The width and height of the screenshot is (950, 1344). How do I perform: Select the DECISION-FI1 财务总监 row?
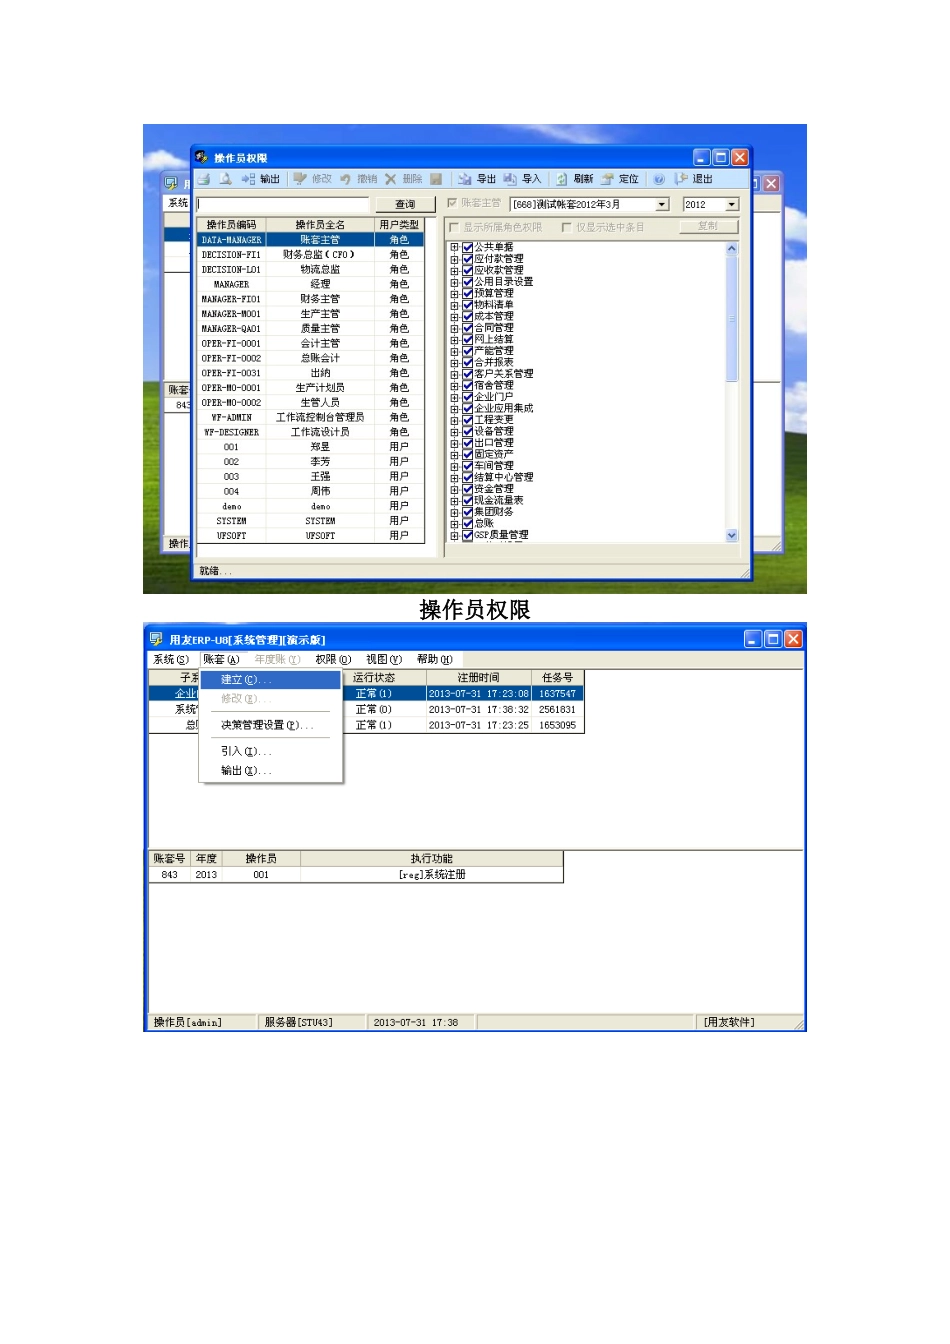click(310, 255)
